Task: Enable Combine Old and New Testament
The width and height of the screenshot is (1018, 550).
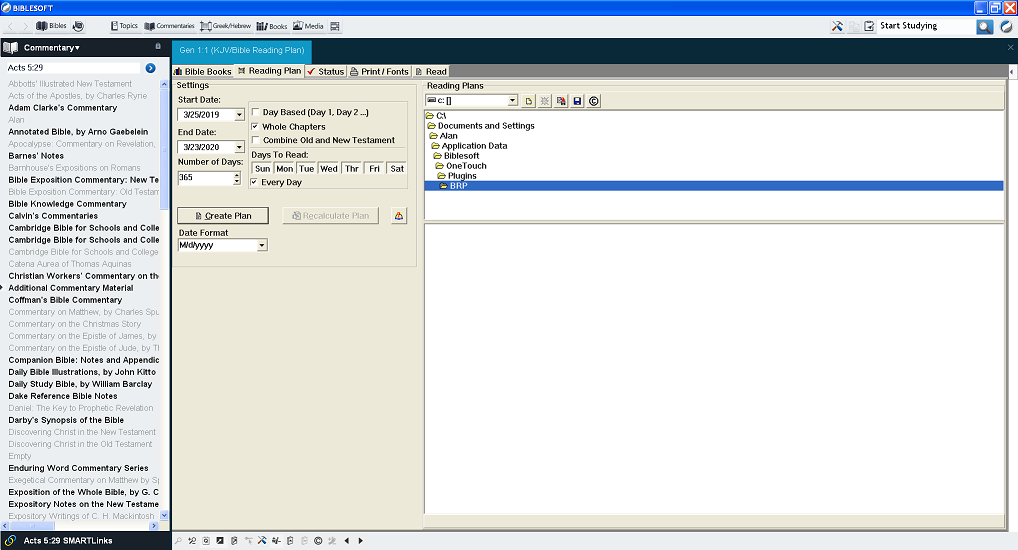Action: 256,140
